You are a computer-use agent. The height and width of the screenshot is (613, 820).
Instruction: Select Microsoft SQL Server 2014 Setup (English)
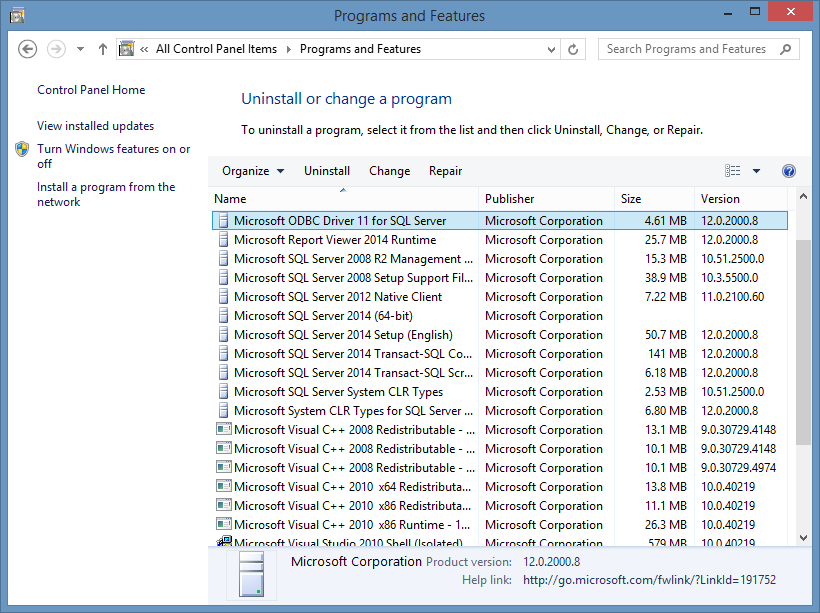point(499,335)
